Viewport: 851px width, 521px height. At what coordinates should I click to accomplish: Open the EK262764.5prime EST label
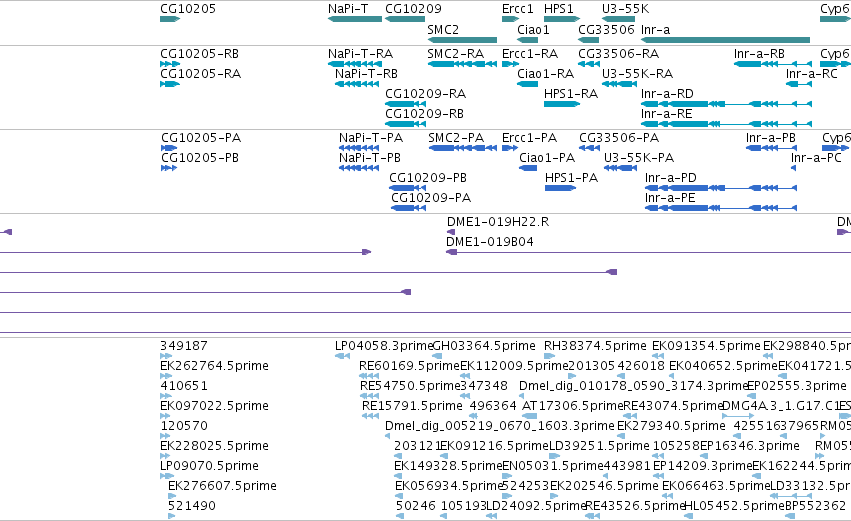(214, 366)
